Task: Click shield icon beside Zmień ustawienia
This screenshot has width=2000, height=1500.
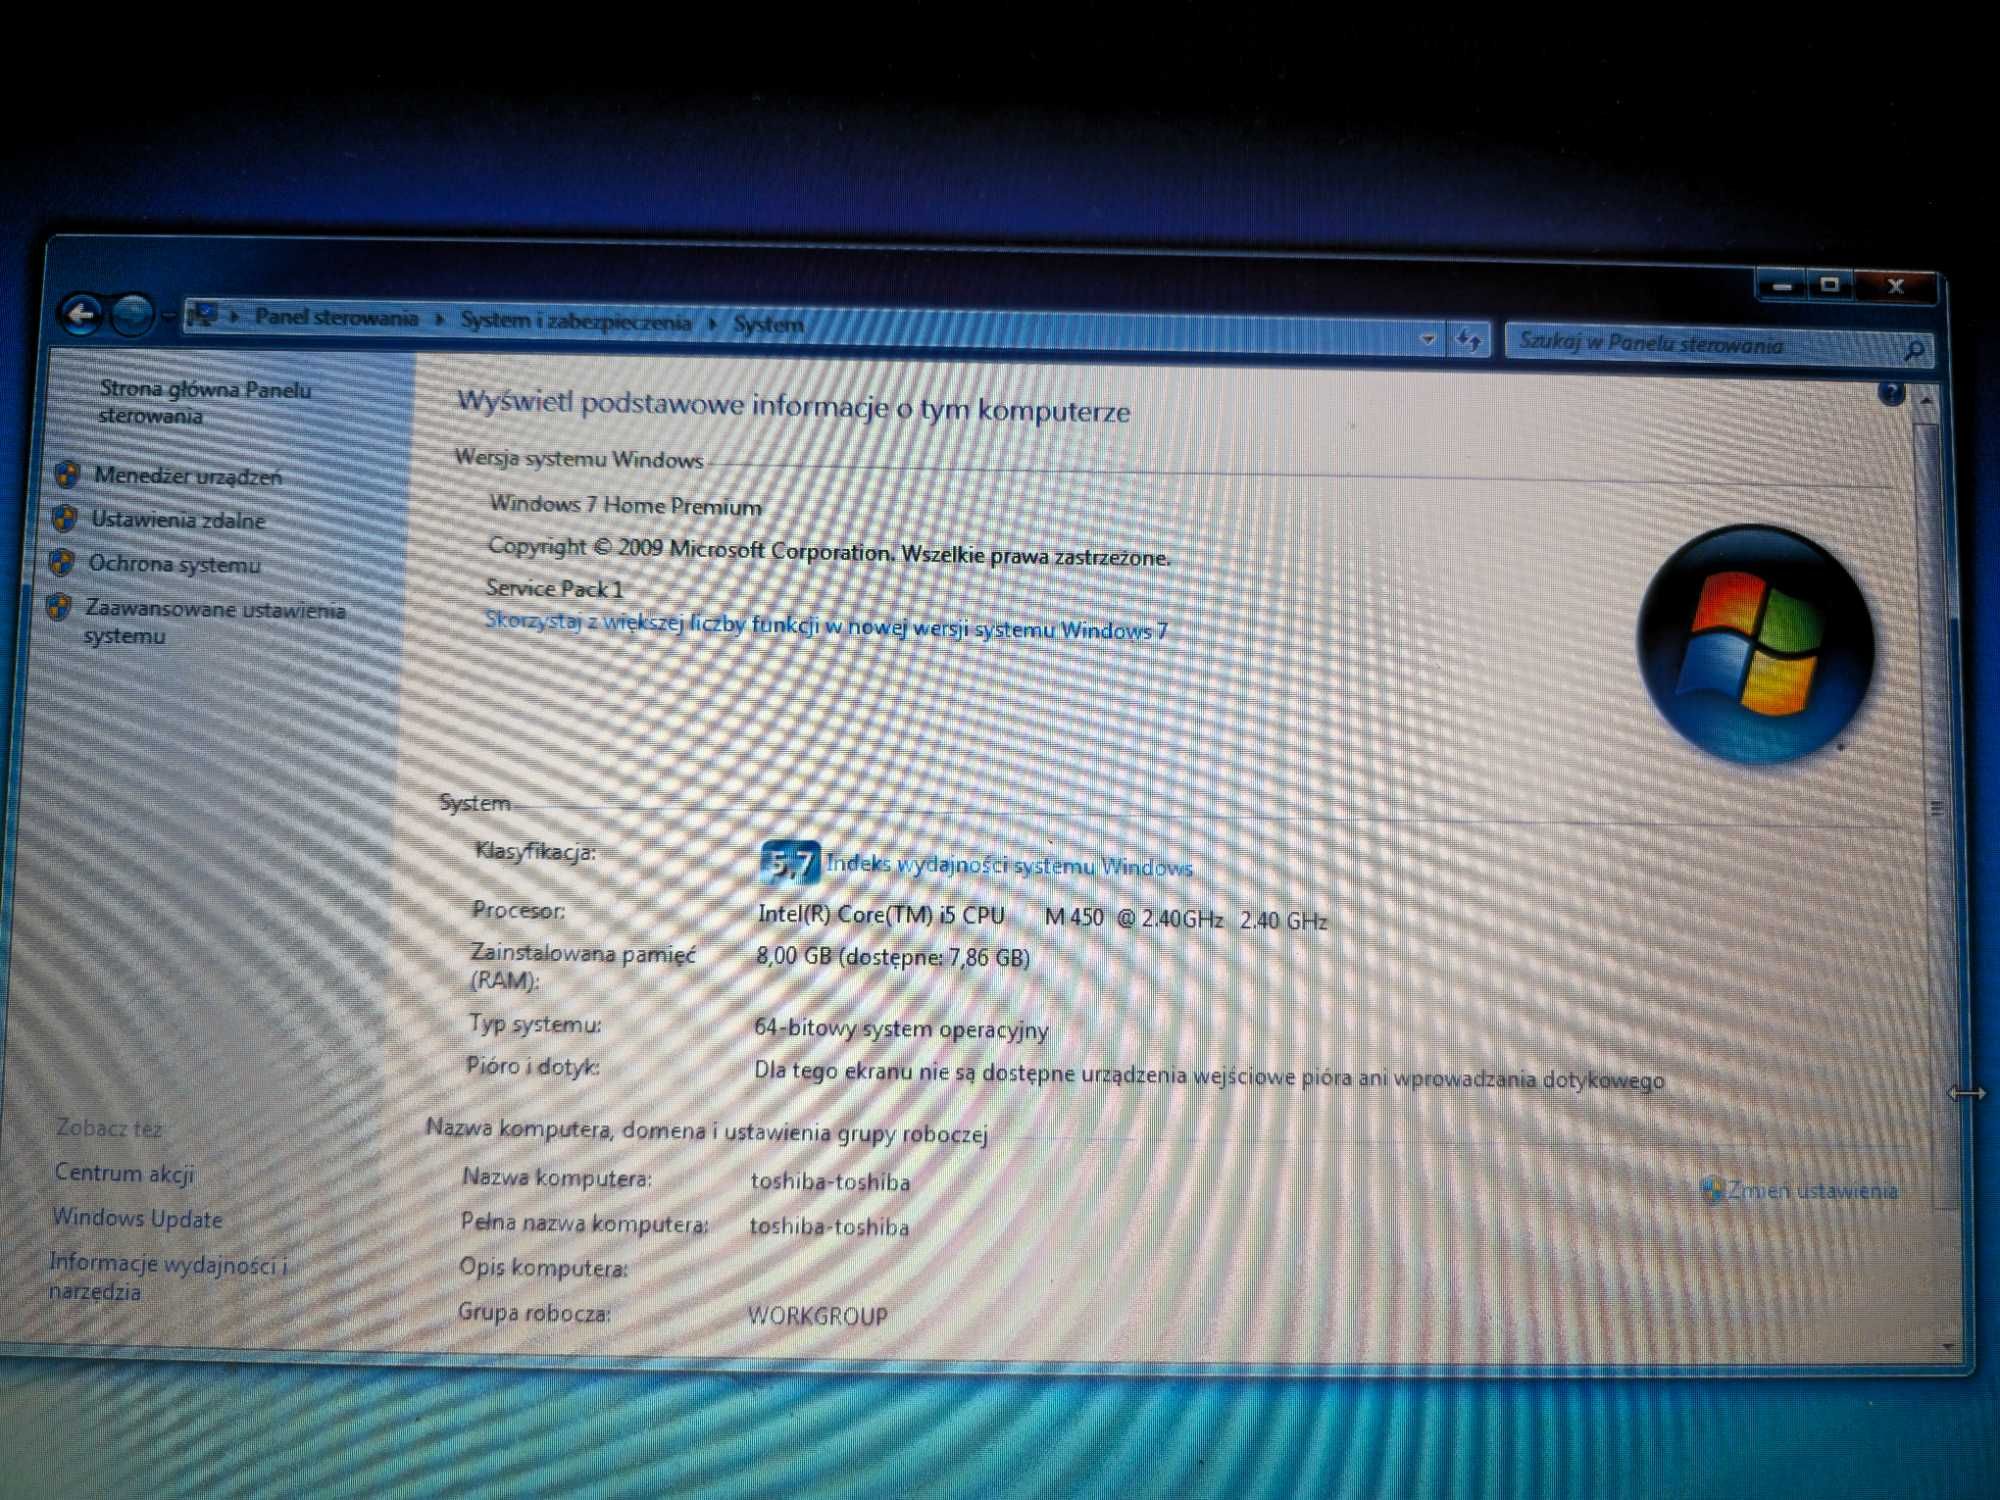Action: (1712, 1189)
